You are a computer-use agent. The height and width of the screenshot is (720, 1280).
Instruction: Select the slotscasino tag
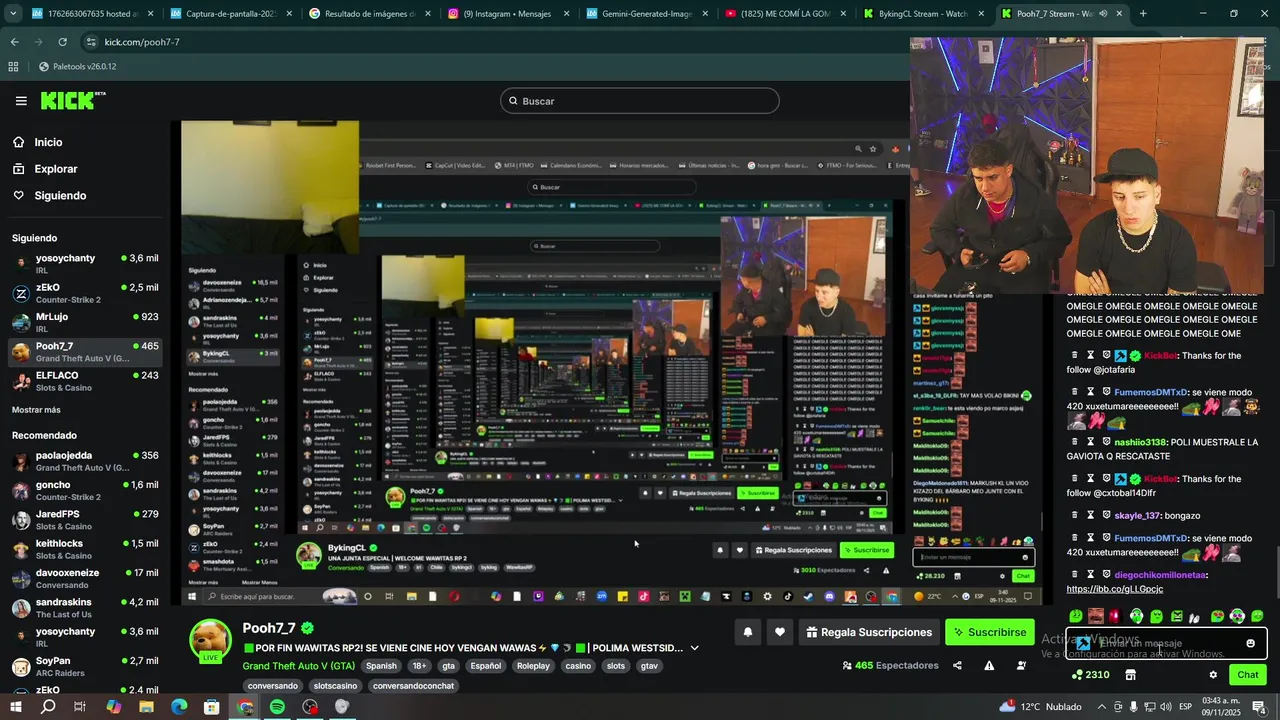coord(335,686)
